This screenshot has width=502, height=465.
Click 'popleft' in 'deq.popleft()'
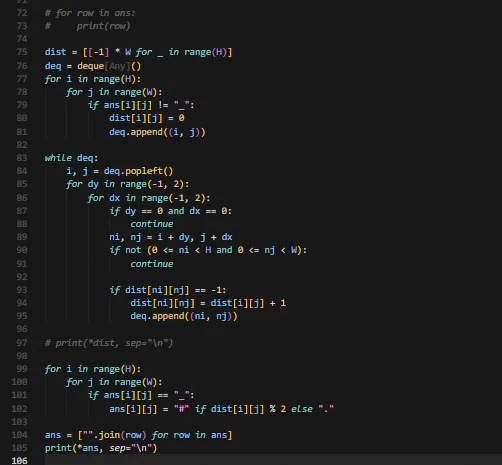click(144, 171)
